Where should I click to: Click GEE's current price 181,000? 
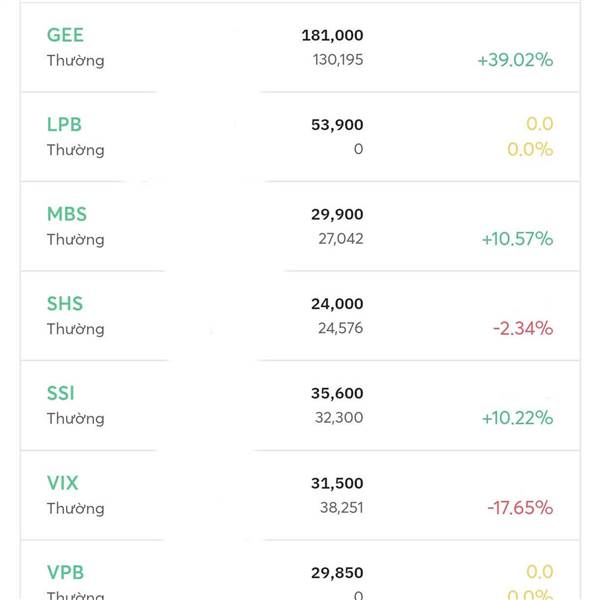click(332, 35)
